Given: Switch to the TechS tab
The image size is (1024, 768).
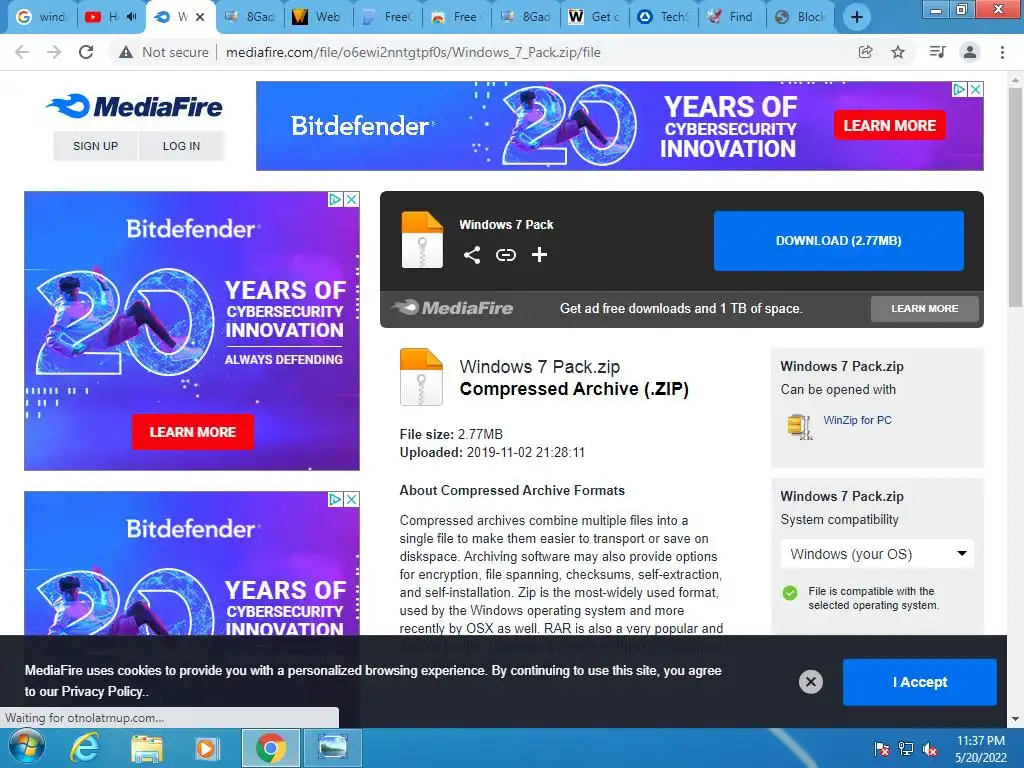Looking at the screenshot, I should [664, 17].
